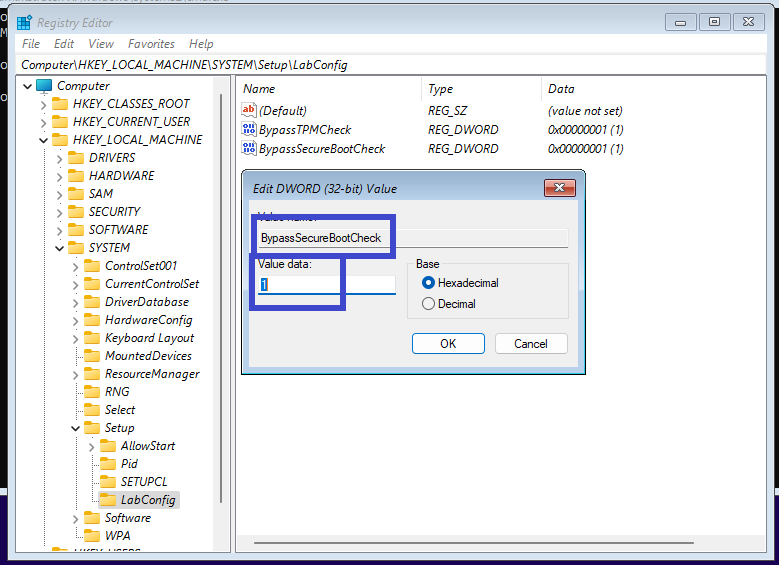Click the DRIVERS folder icon
The height and width of the screenshot is (565, 779).
76,158
